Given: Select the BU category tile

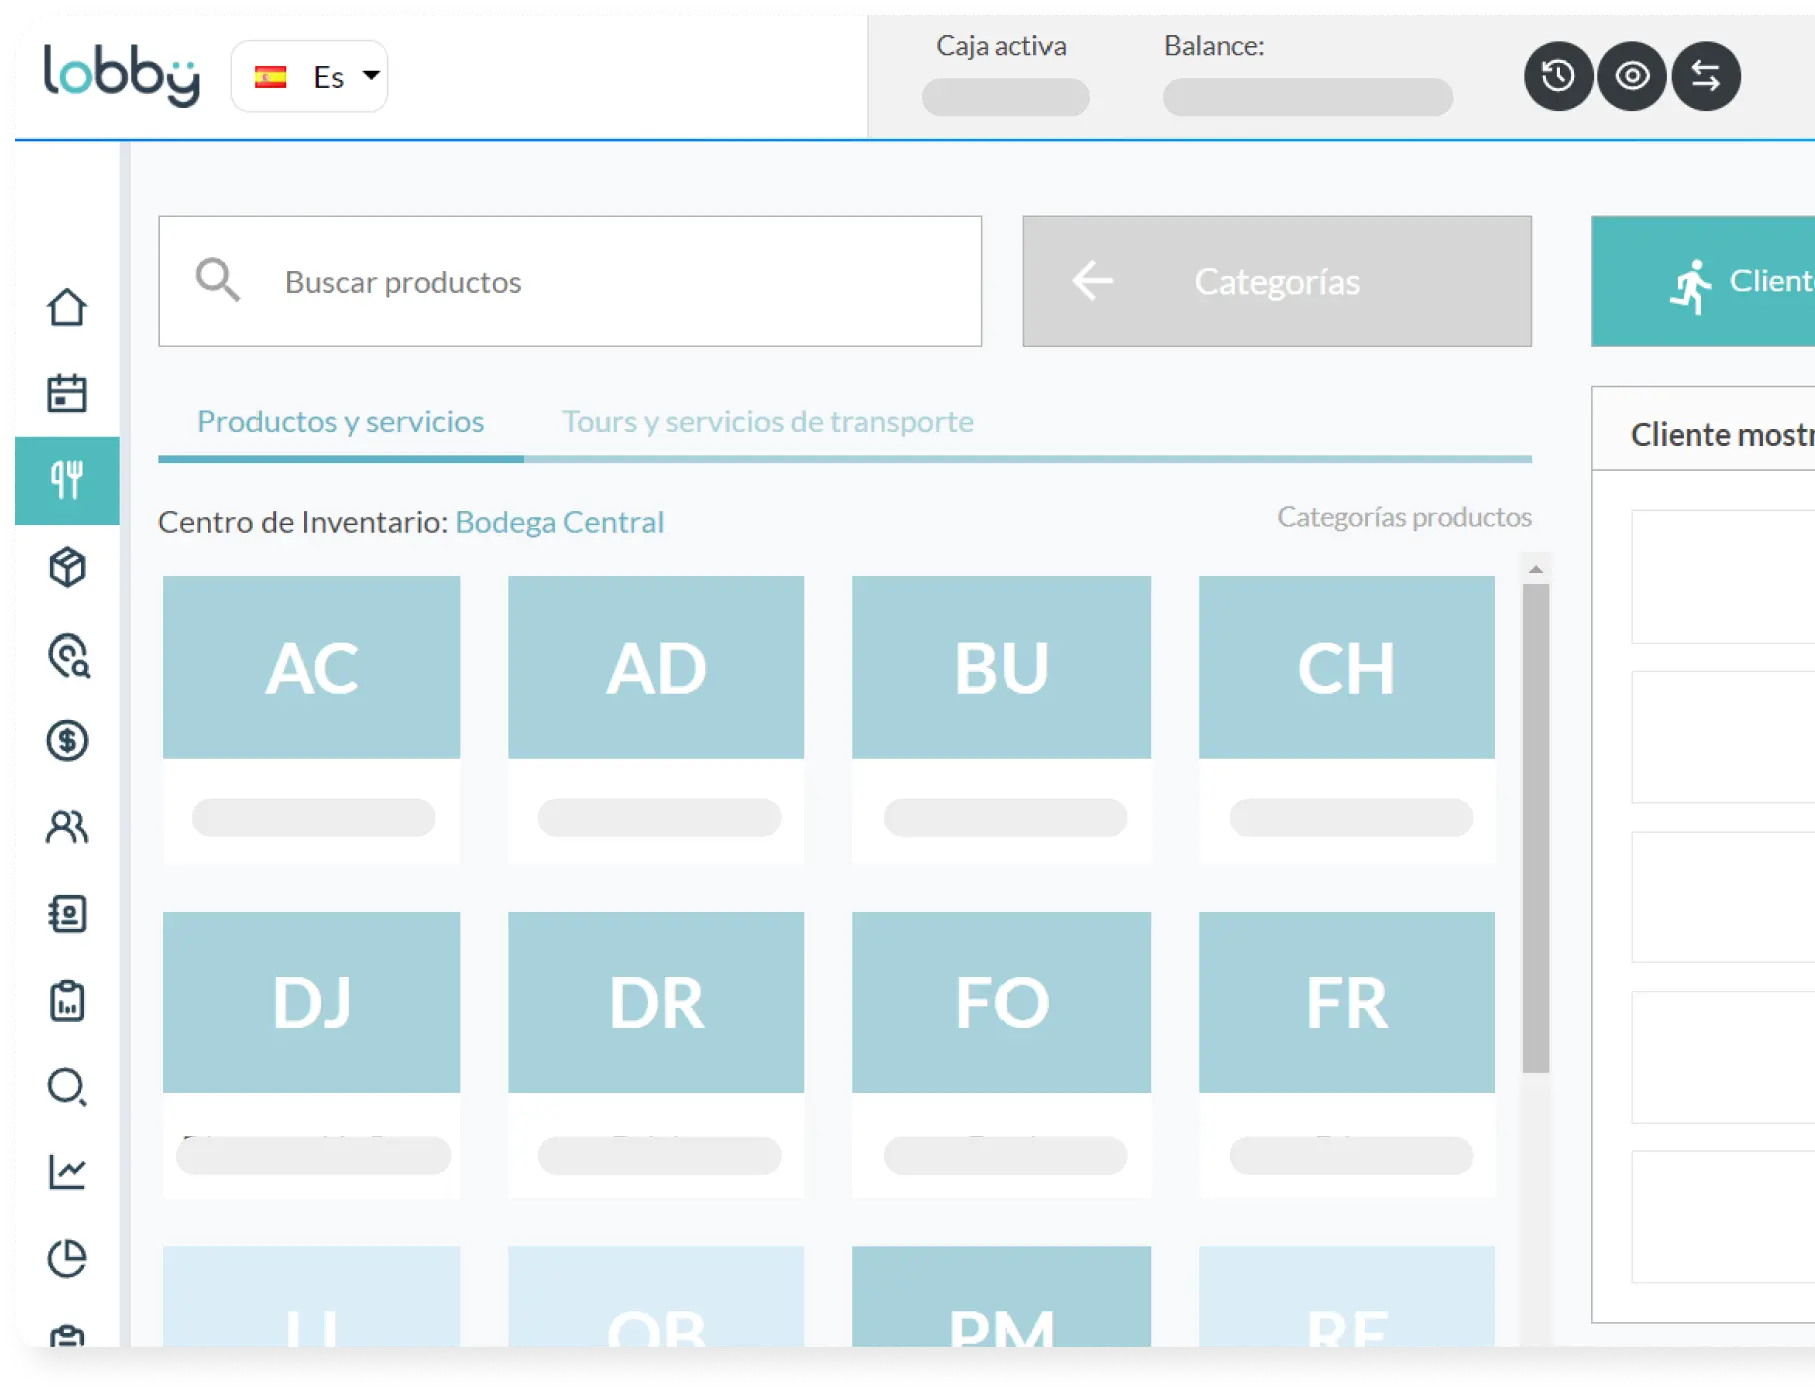Looking at the screenshot, I should (x=1001, y=719).
